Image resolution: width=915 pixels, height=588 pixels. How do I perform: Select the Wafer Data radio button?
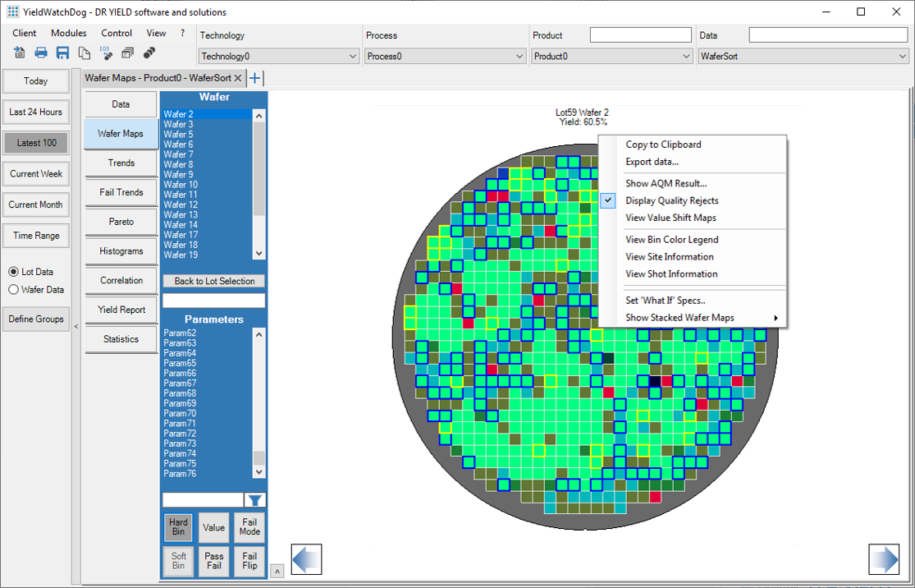pos(12,287)
